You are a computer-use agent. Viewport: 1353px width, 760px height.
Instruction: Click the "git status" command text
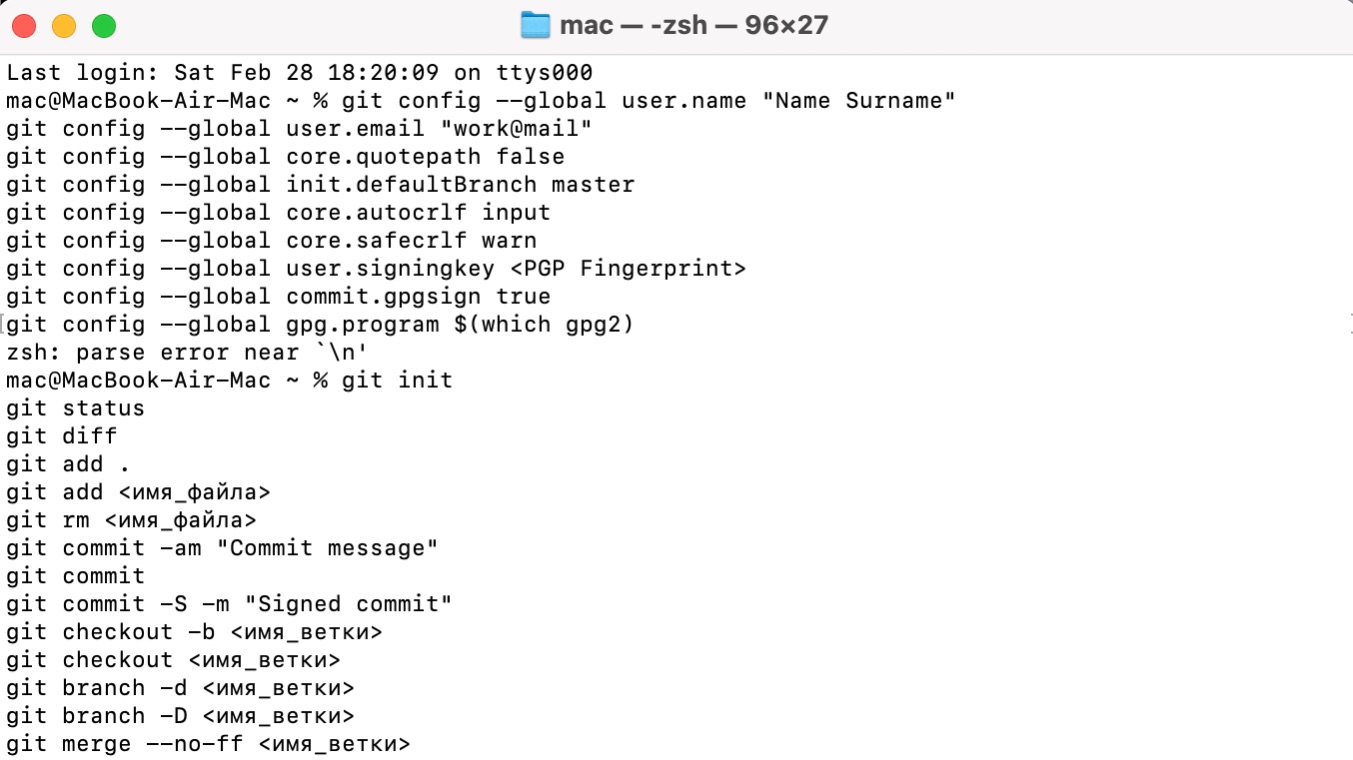(75, 409)
